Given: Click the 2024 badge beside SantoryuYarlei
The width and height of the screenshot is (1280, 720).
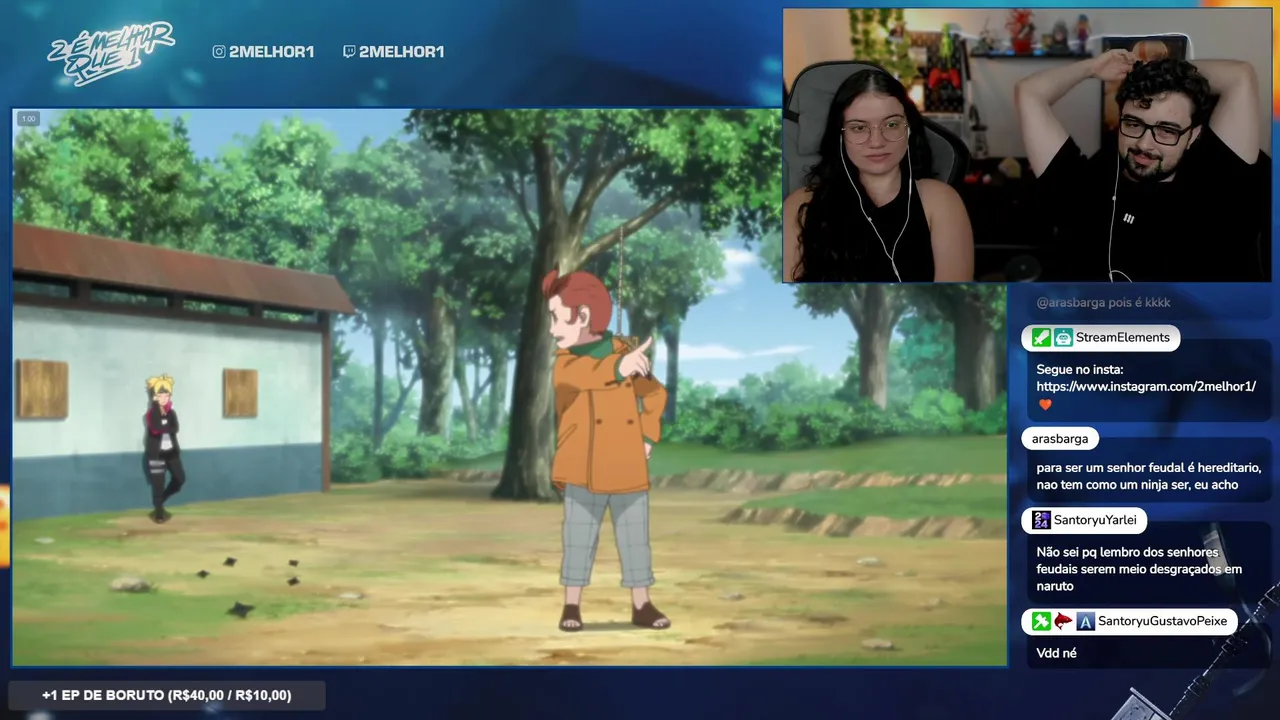Looking at the screenshot, I should [1041, 520].
